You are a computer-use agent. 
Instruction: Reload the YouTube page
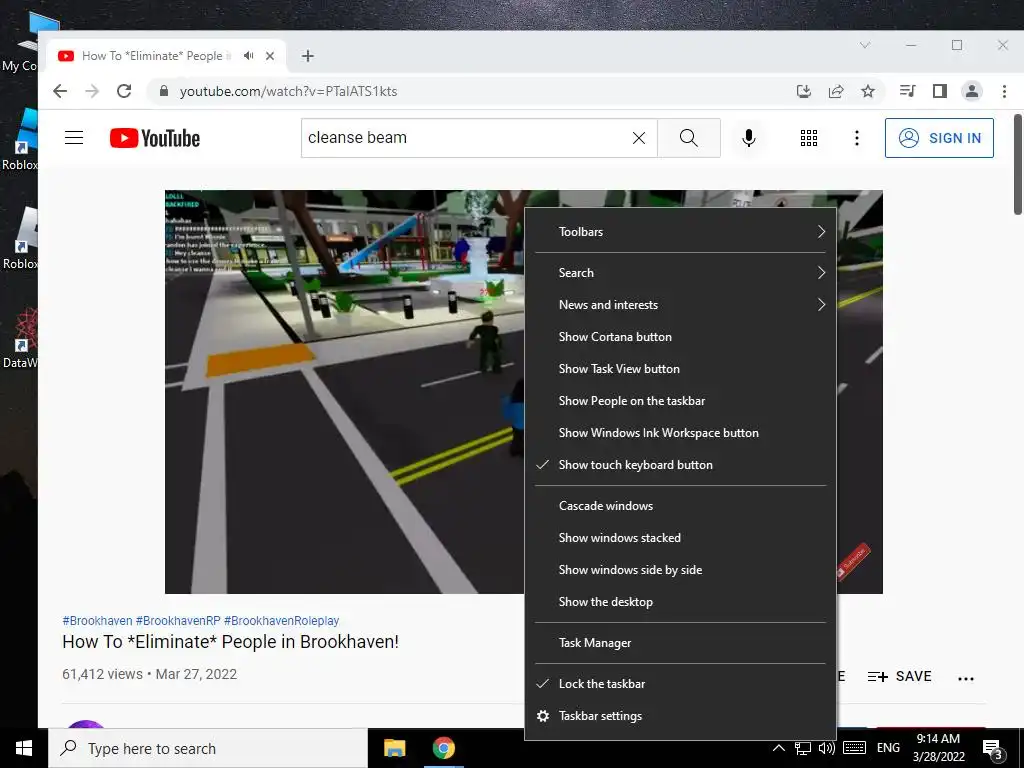pos(124,91)
